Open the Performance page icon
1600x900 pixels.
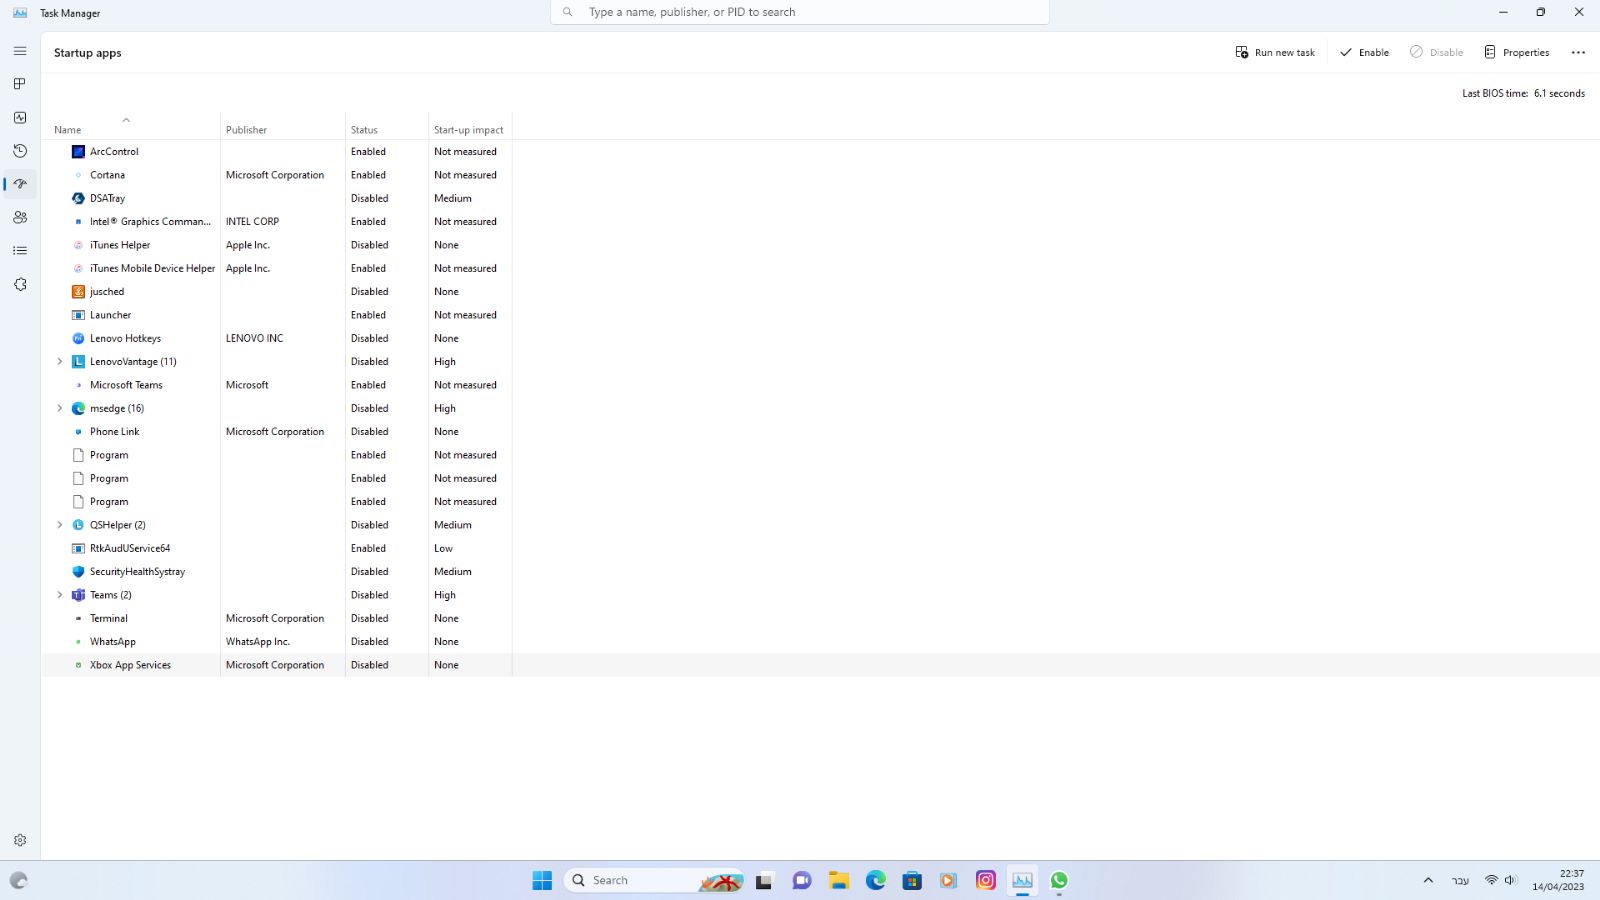coord(20,117)
